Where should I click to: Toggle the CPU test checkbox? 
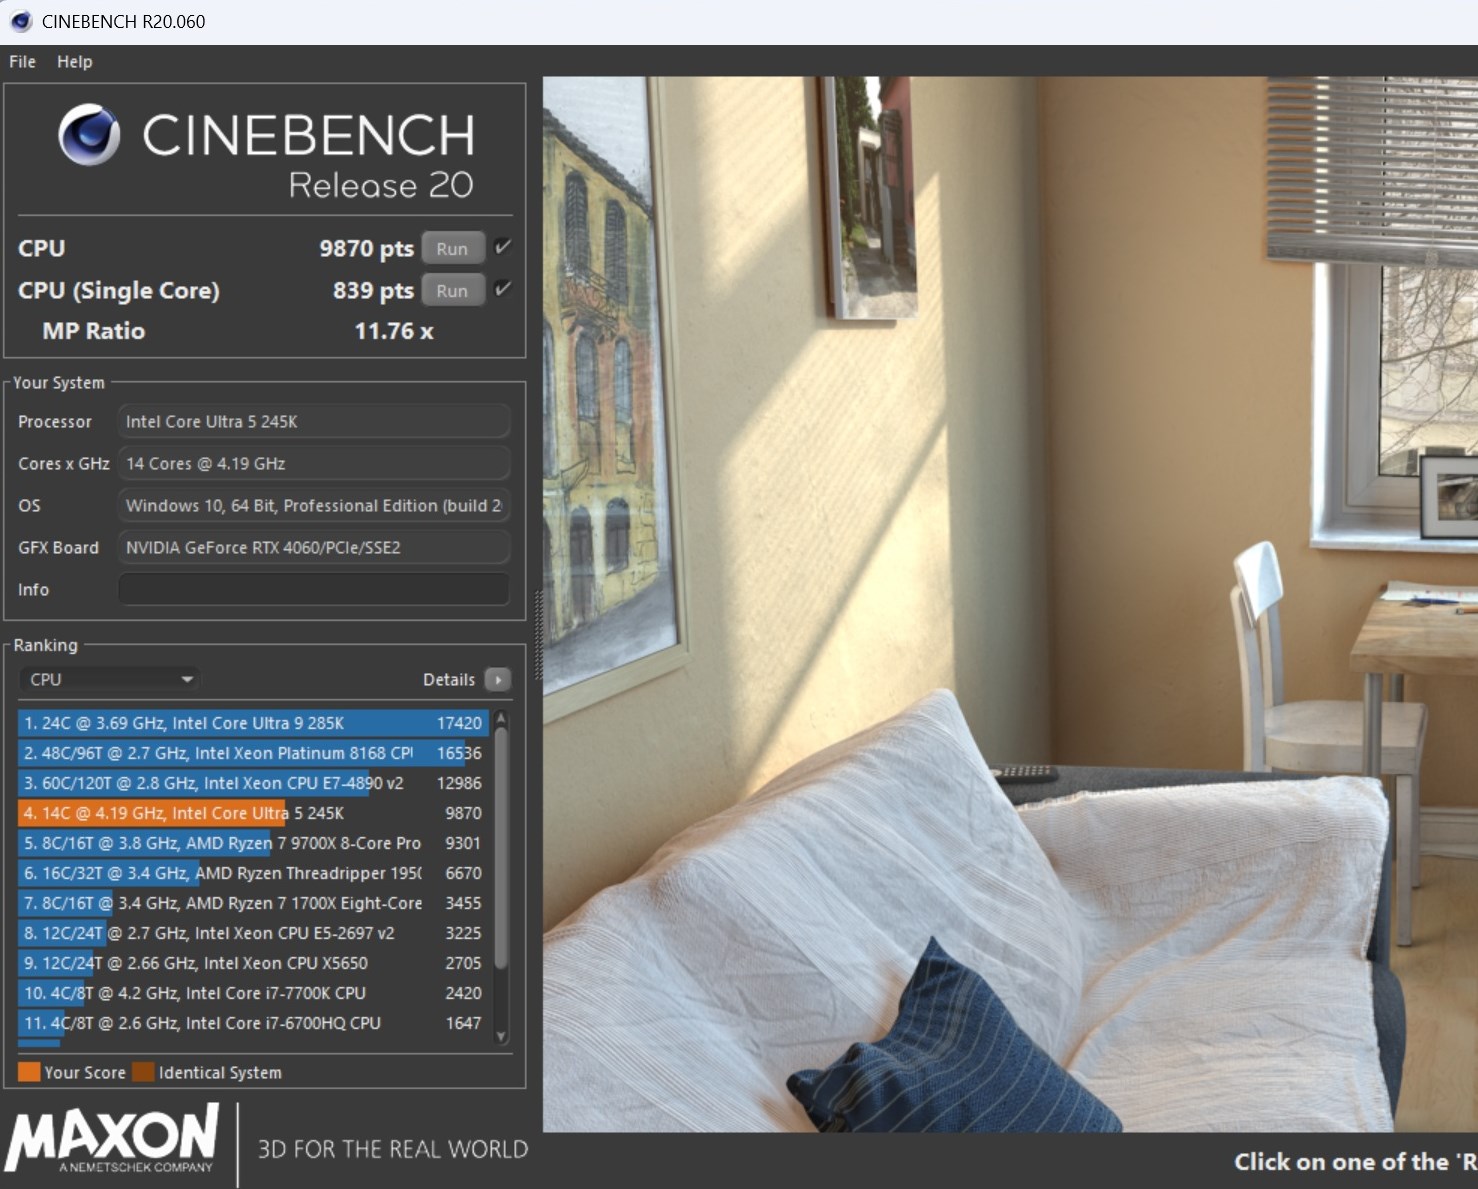pyautogui.click(x=503, y=247)
